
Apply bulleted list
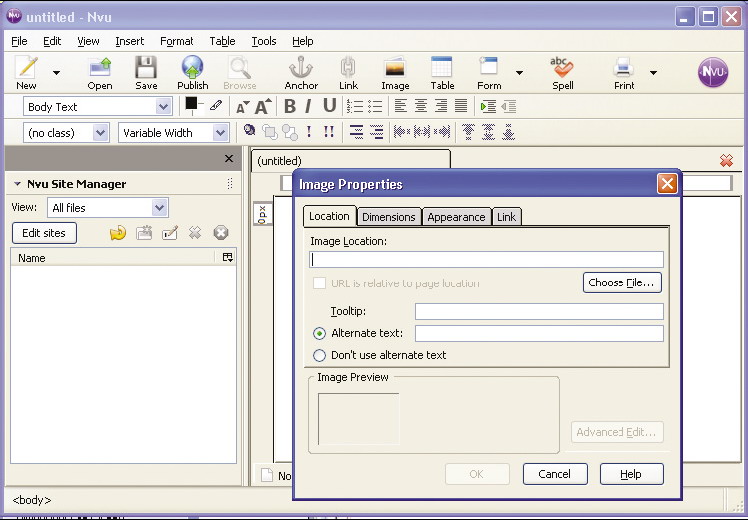point(375,106)
